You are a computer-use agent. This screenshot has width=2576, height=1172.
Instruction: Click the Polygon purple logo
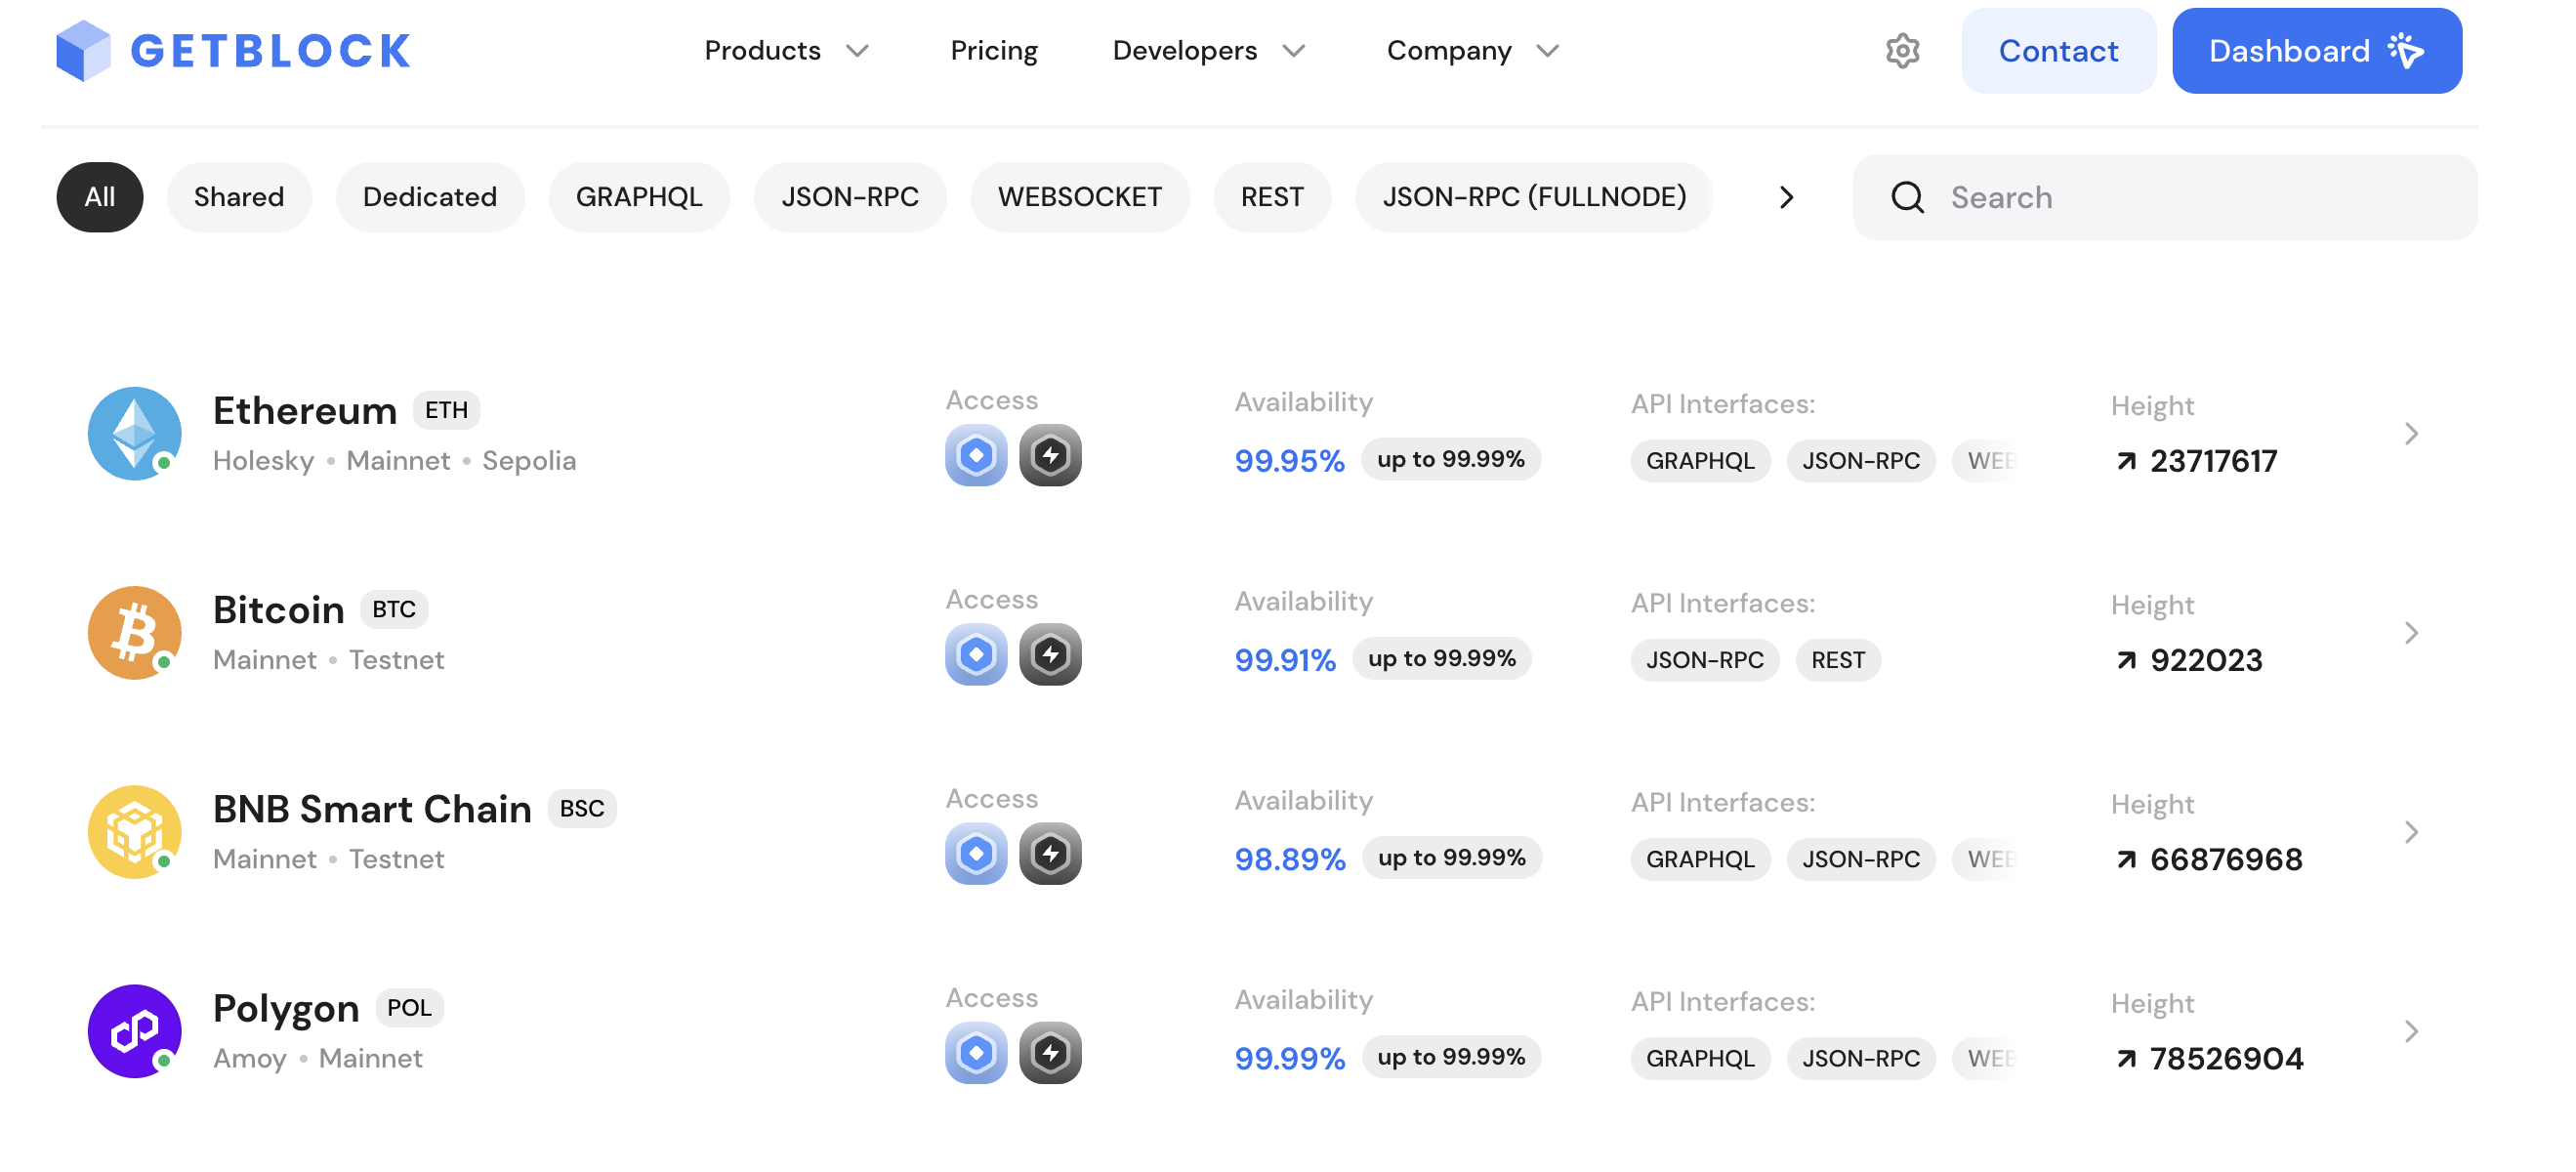[134, 1030]
